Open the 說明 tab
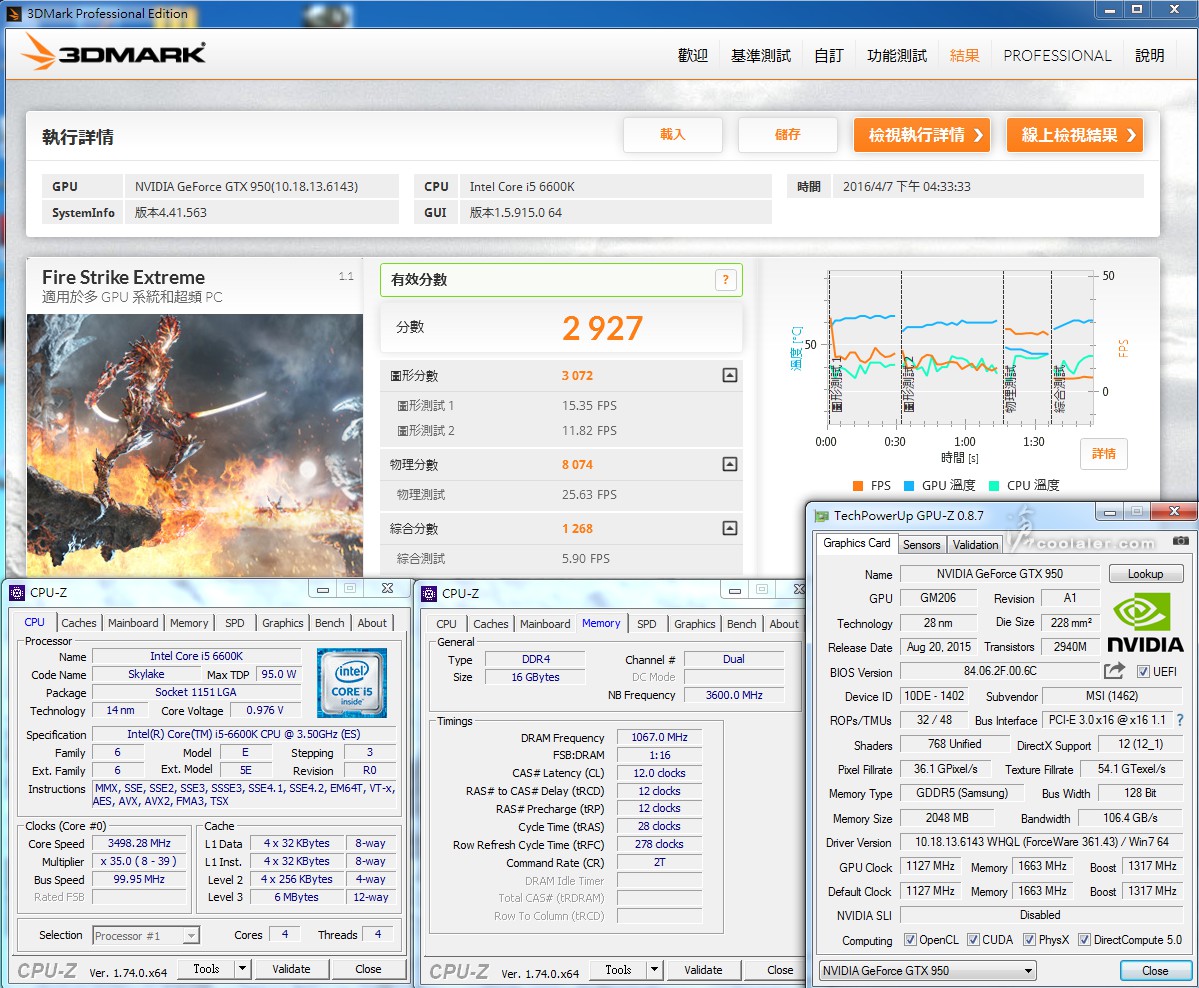Screen dimensions: 1199x988 tap(1149, 55)
